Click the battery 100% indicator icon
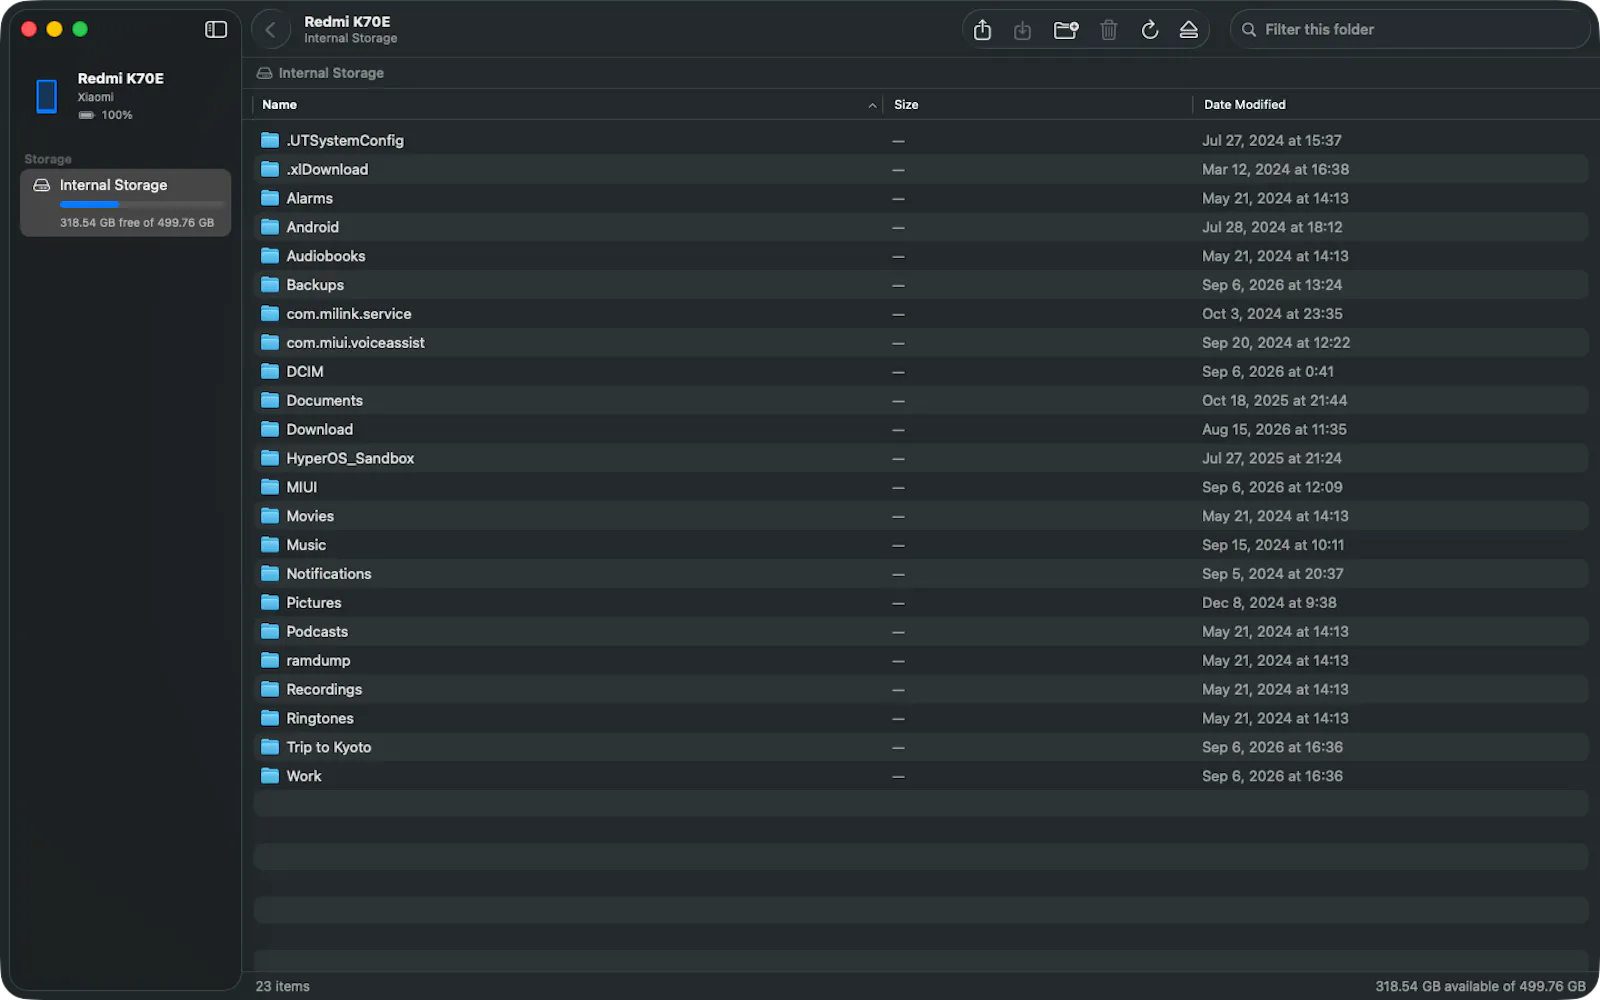The height and width of the screenshot is (1000, 1600). point(86,115)
